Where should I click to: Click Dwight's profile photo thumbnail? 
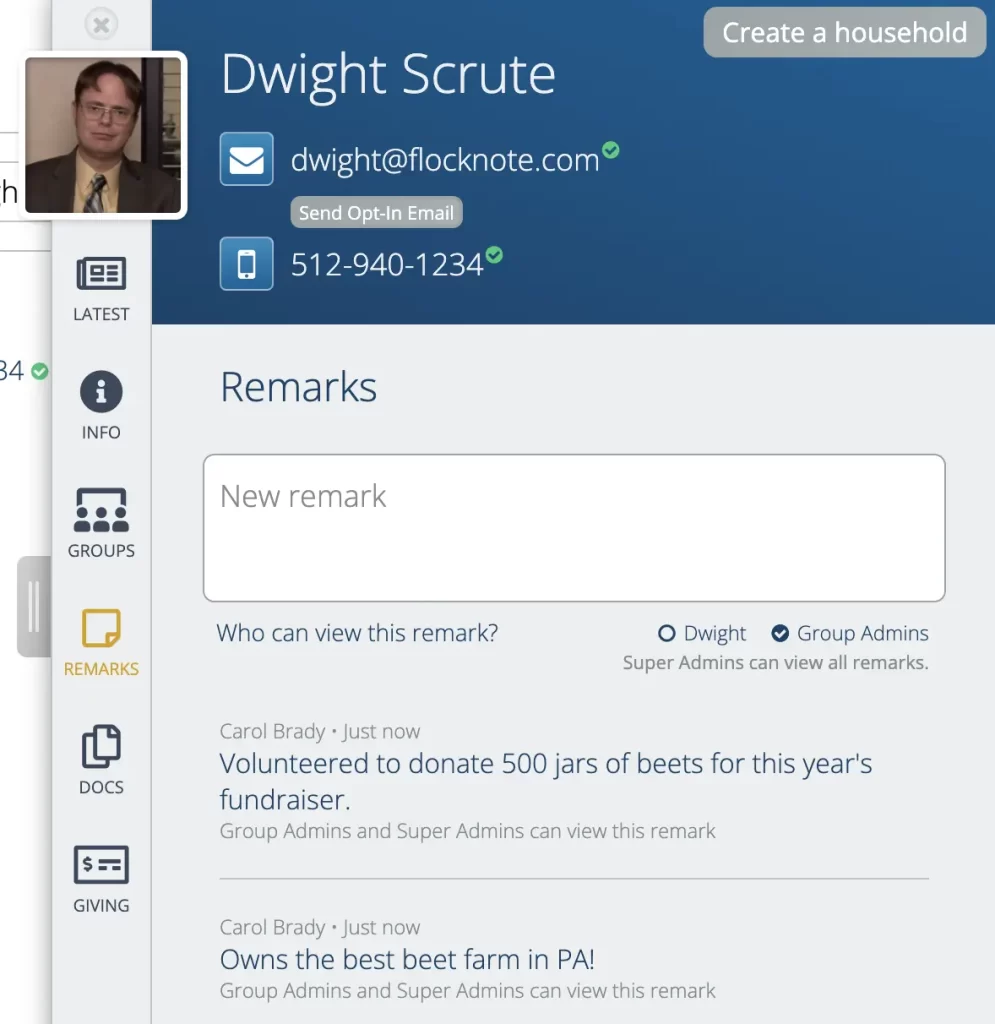(104, 136)
